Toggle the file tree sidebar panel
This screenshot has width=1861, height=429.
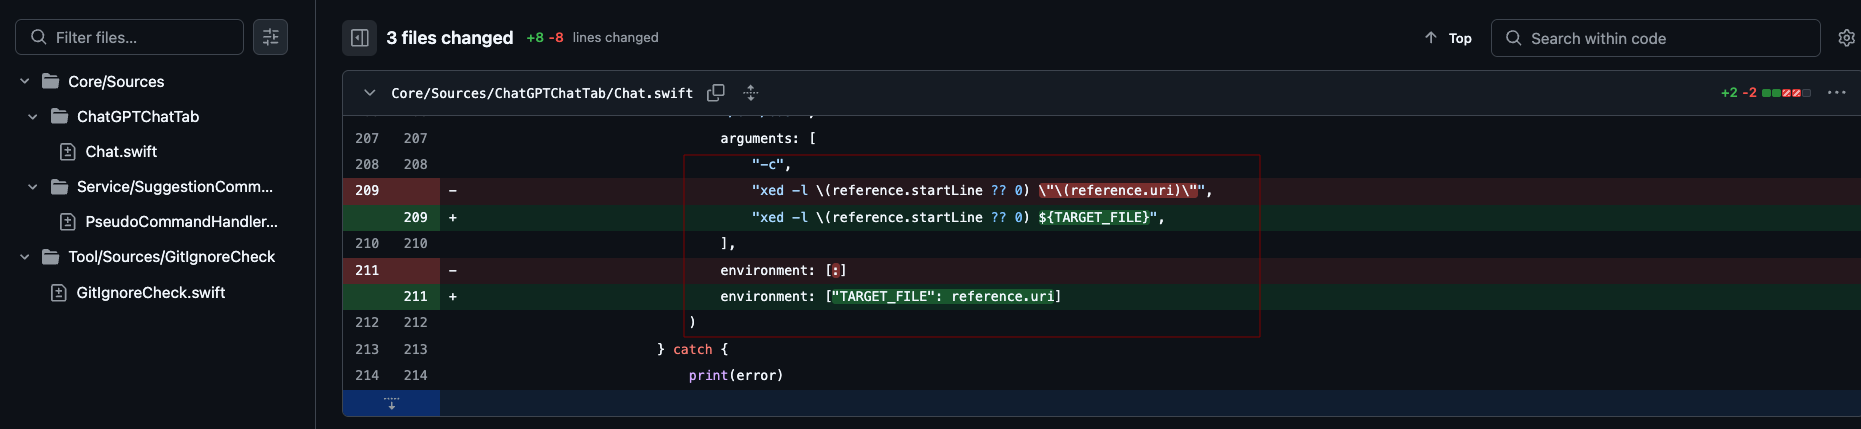point(360,38)
